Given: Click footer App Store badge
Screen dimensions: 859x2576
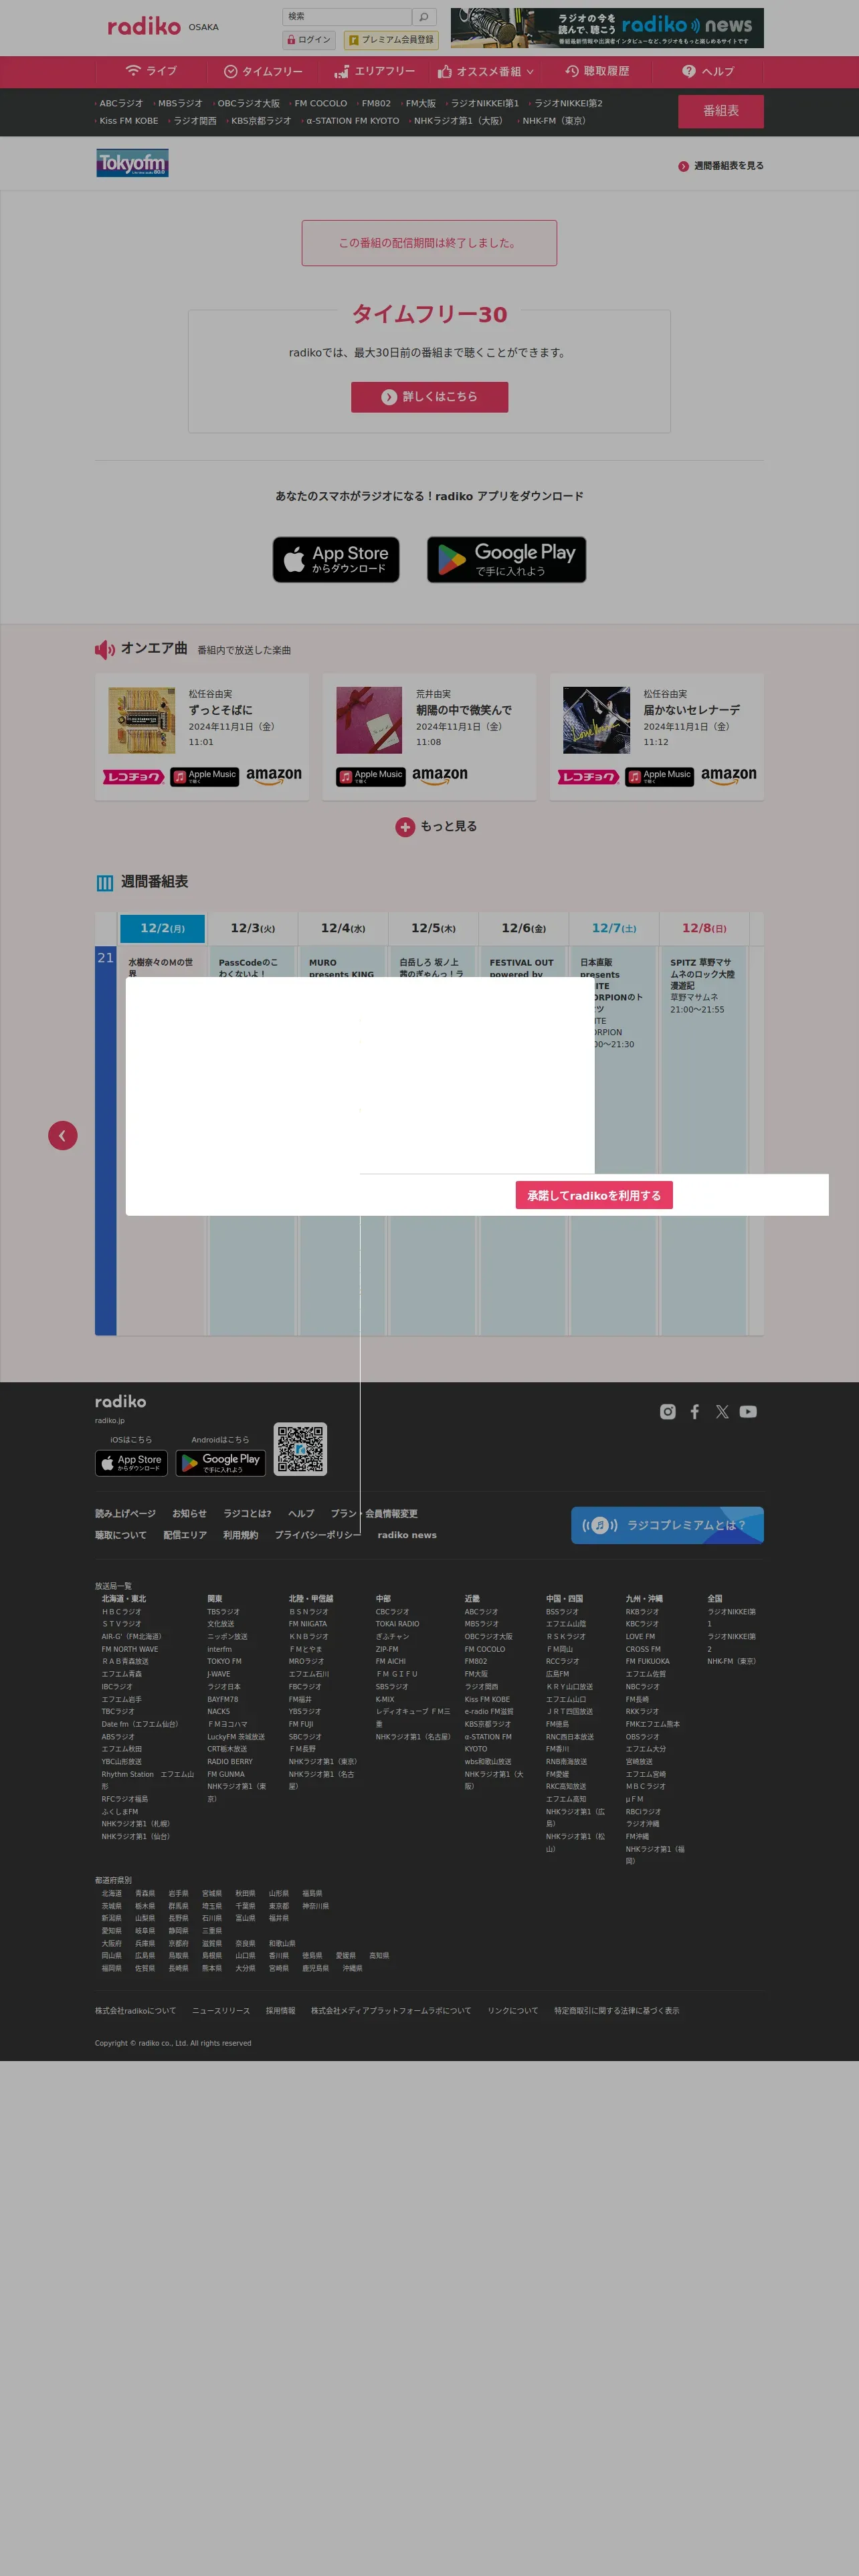Looking at the screenshot, I should pos(131,1463).
